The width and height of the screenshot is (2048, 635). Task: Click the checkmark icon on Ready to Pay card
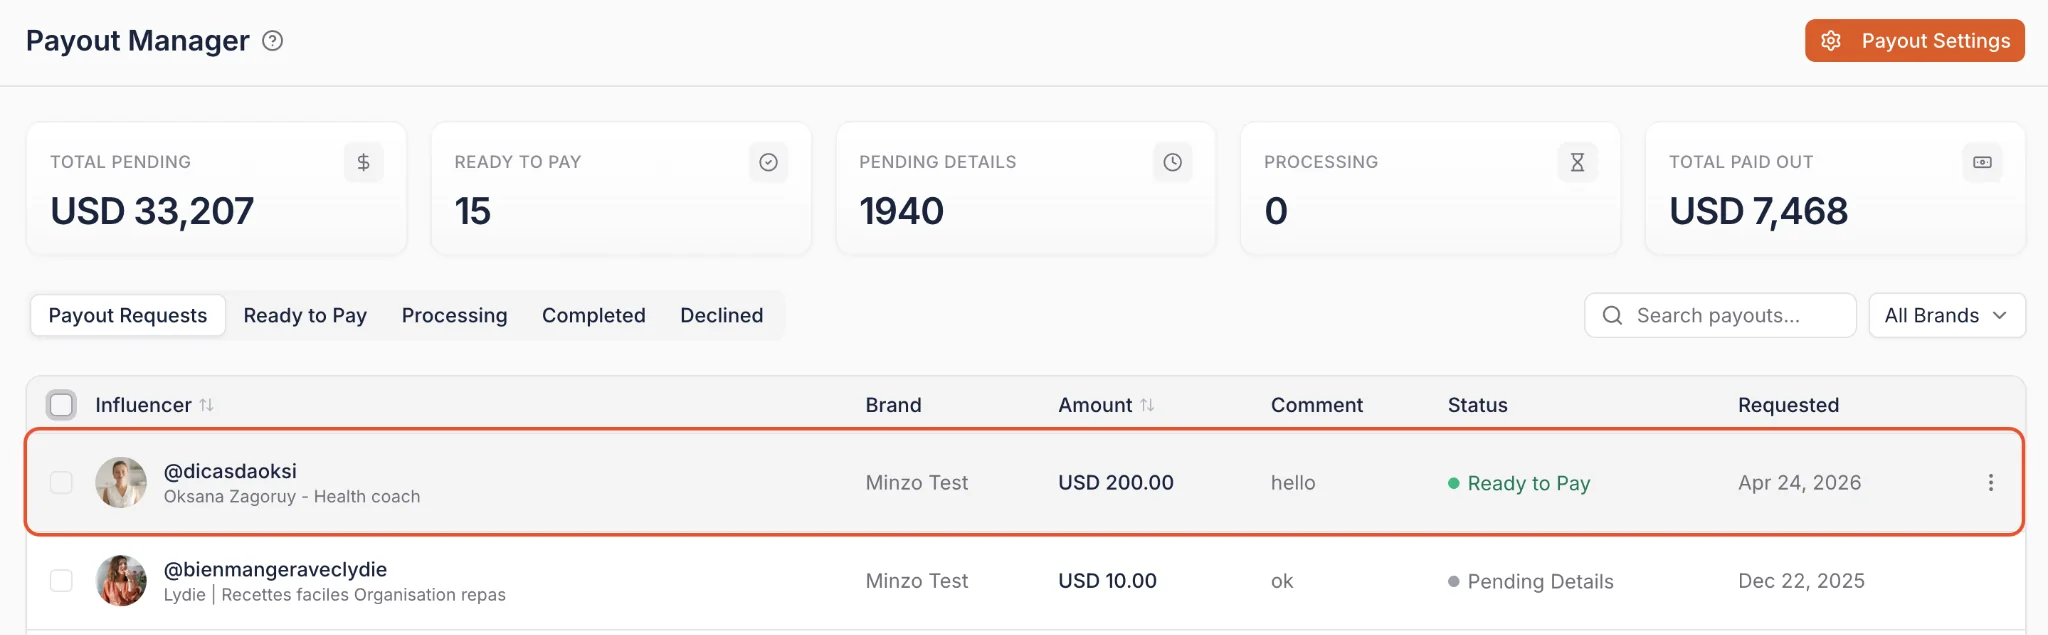point(768,162)
